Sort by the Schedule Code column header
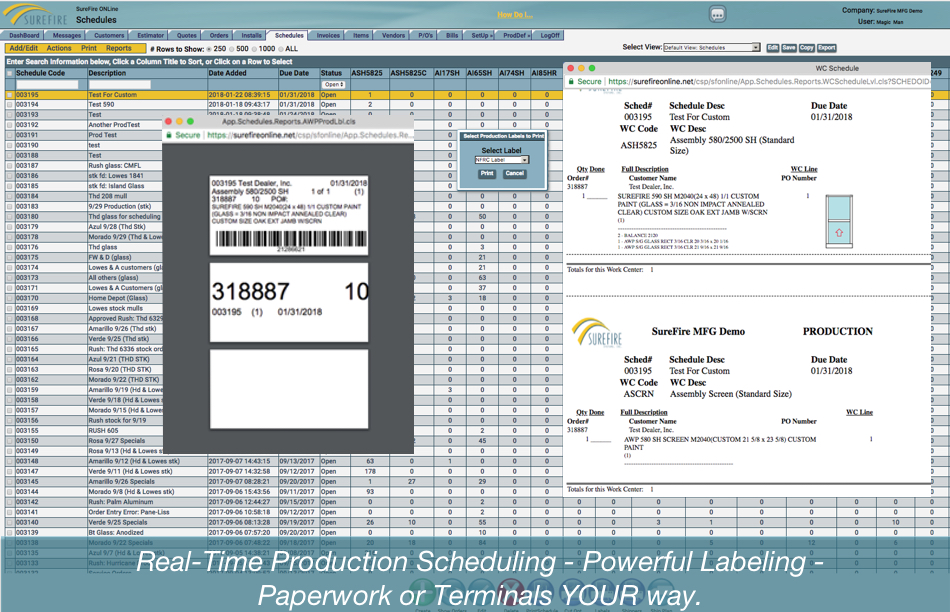950x612 pixels. (x=41, y=73)
